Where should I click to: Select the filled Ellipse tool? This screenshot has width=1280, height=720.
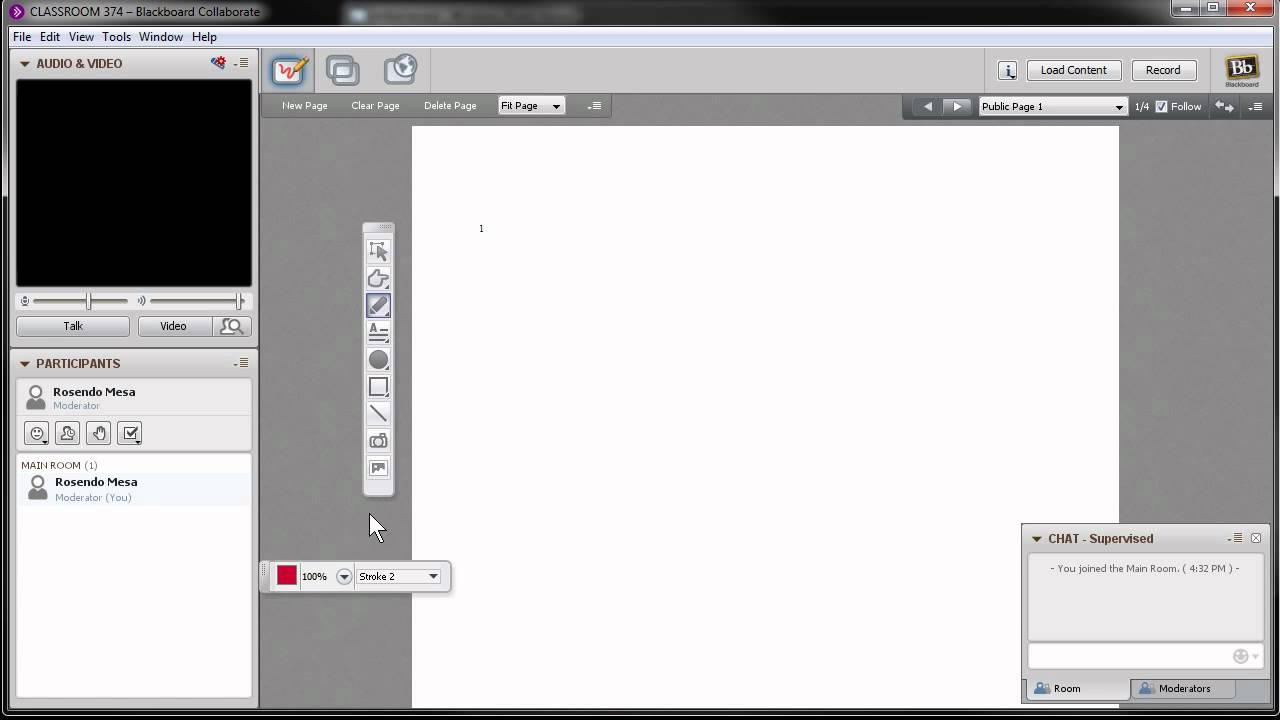(x=378, y=359)
